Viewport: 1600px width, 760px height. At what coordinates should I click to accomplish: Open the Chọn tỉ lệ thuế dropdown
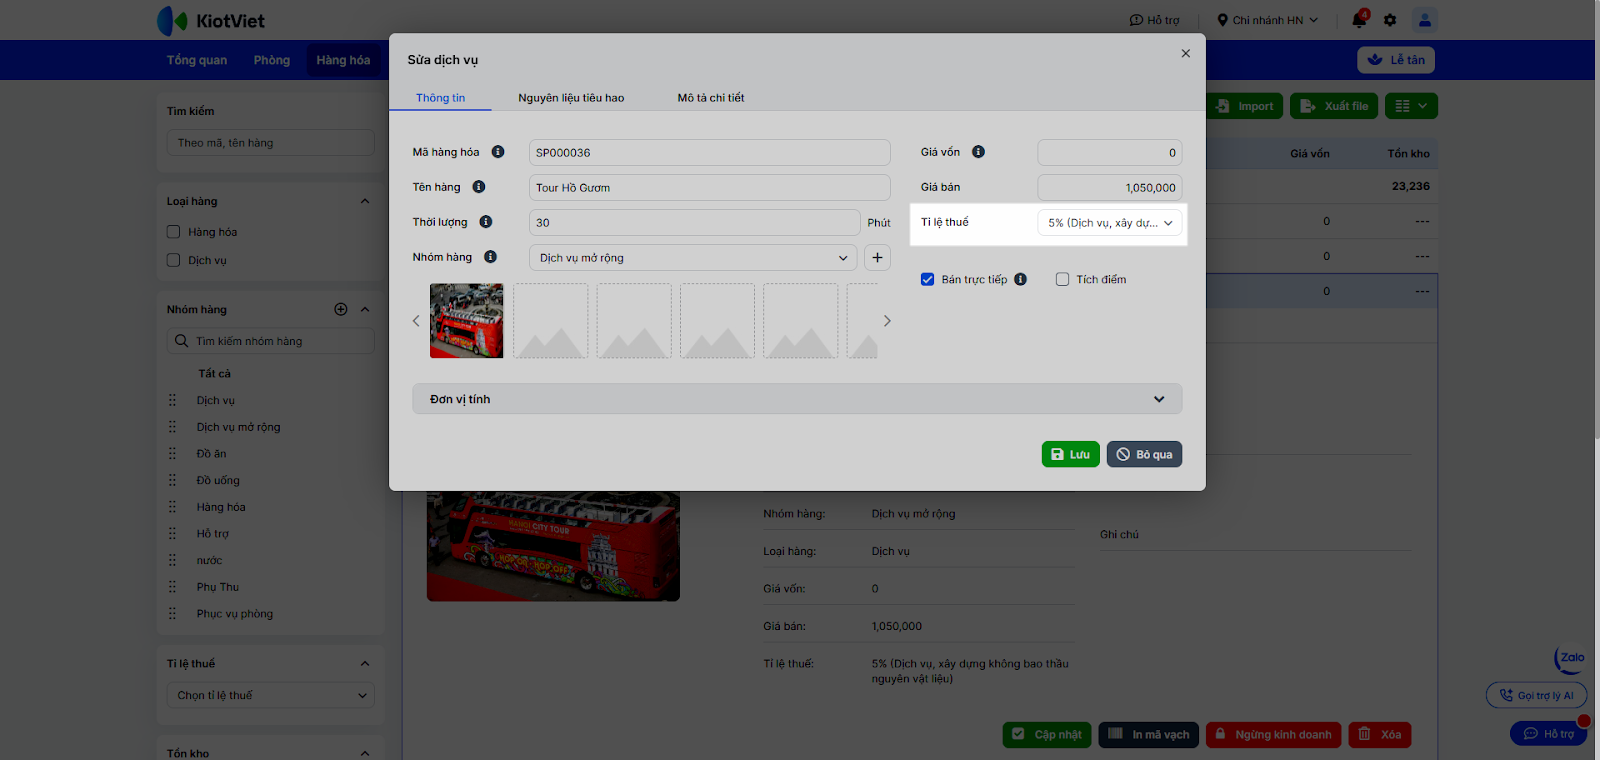click(271, 695)
